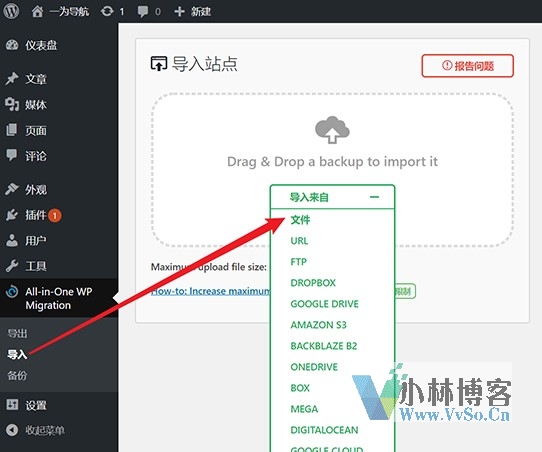The image size is (542, 452).
Task: Select GOOGLE DRIVE as import source
Action: tap(325, 304)
